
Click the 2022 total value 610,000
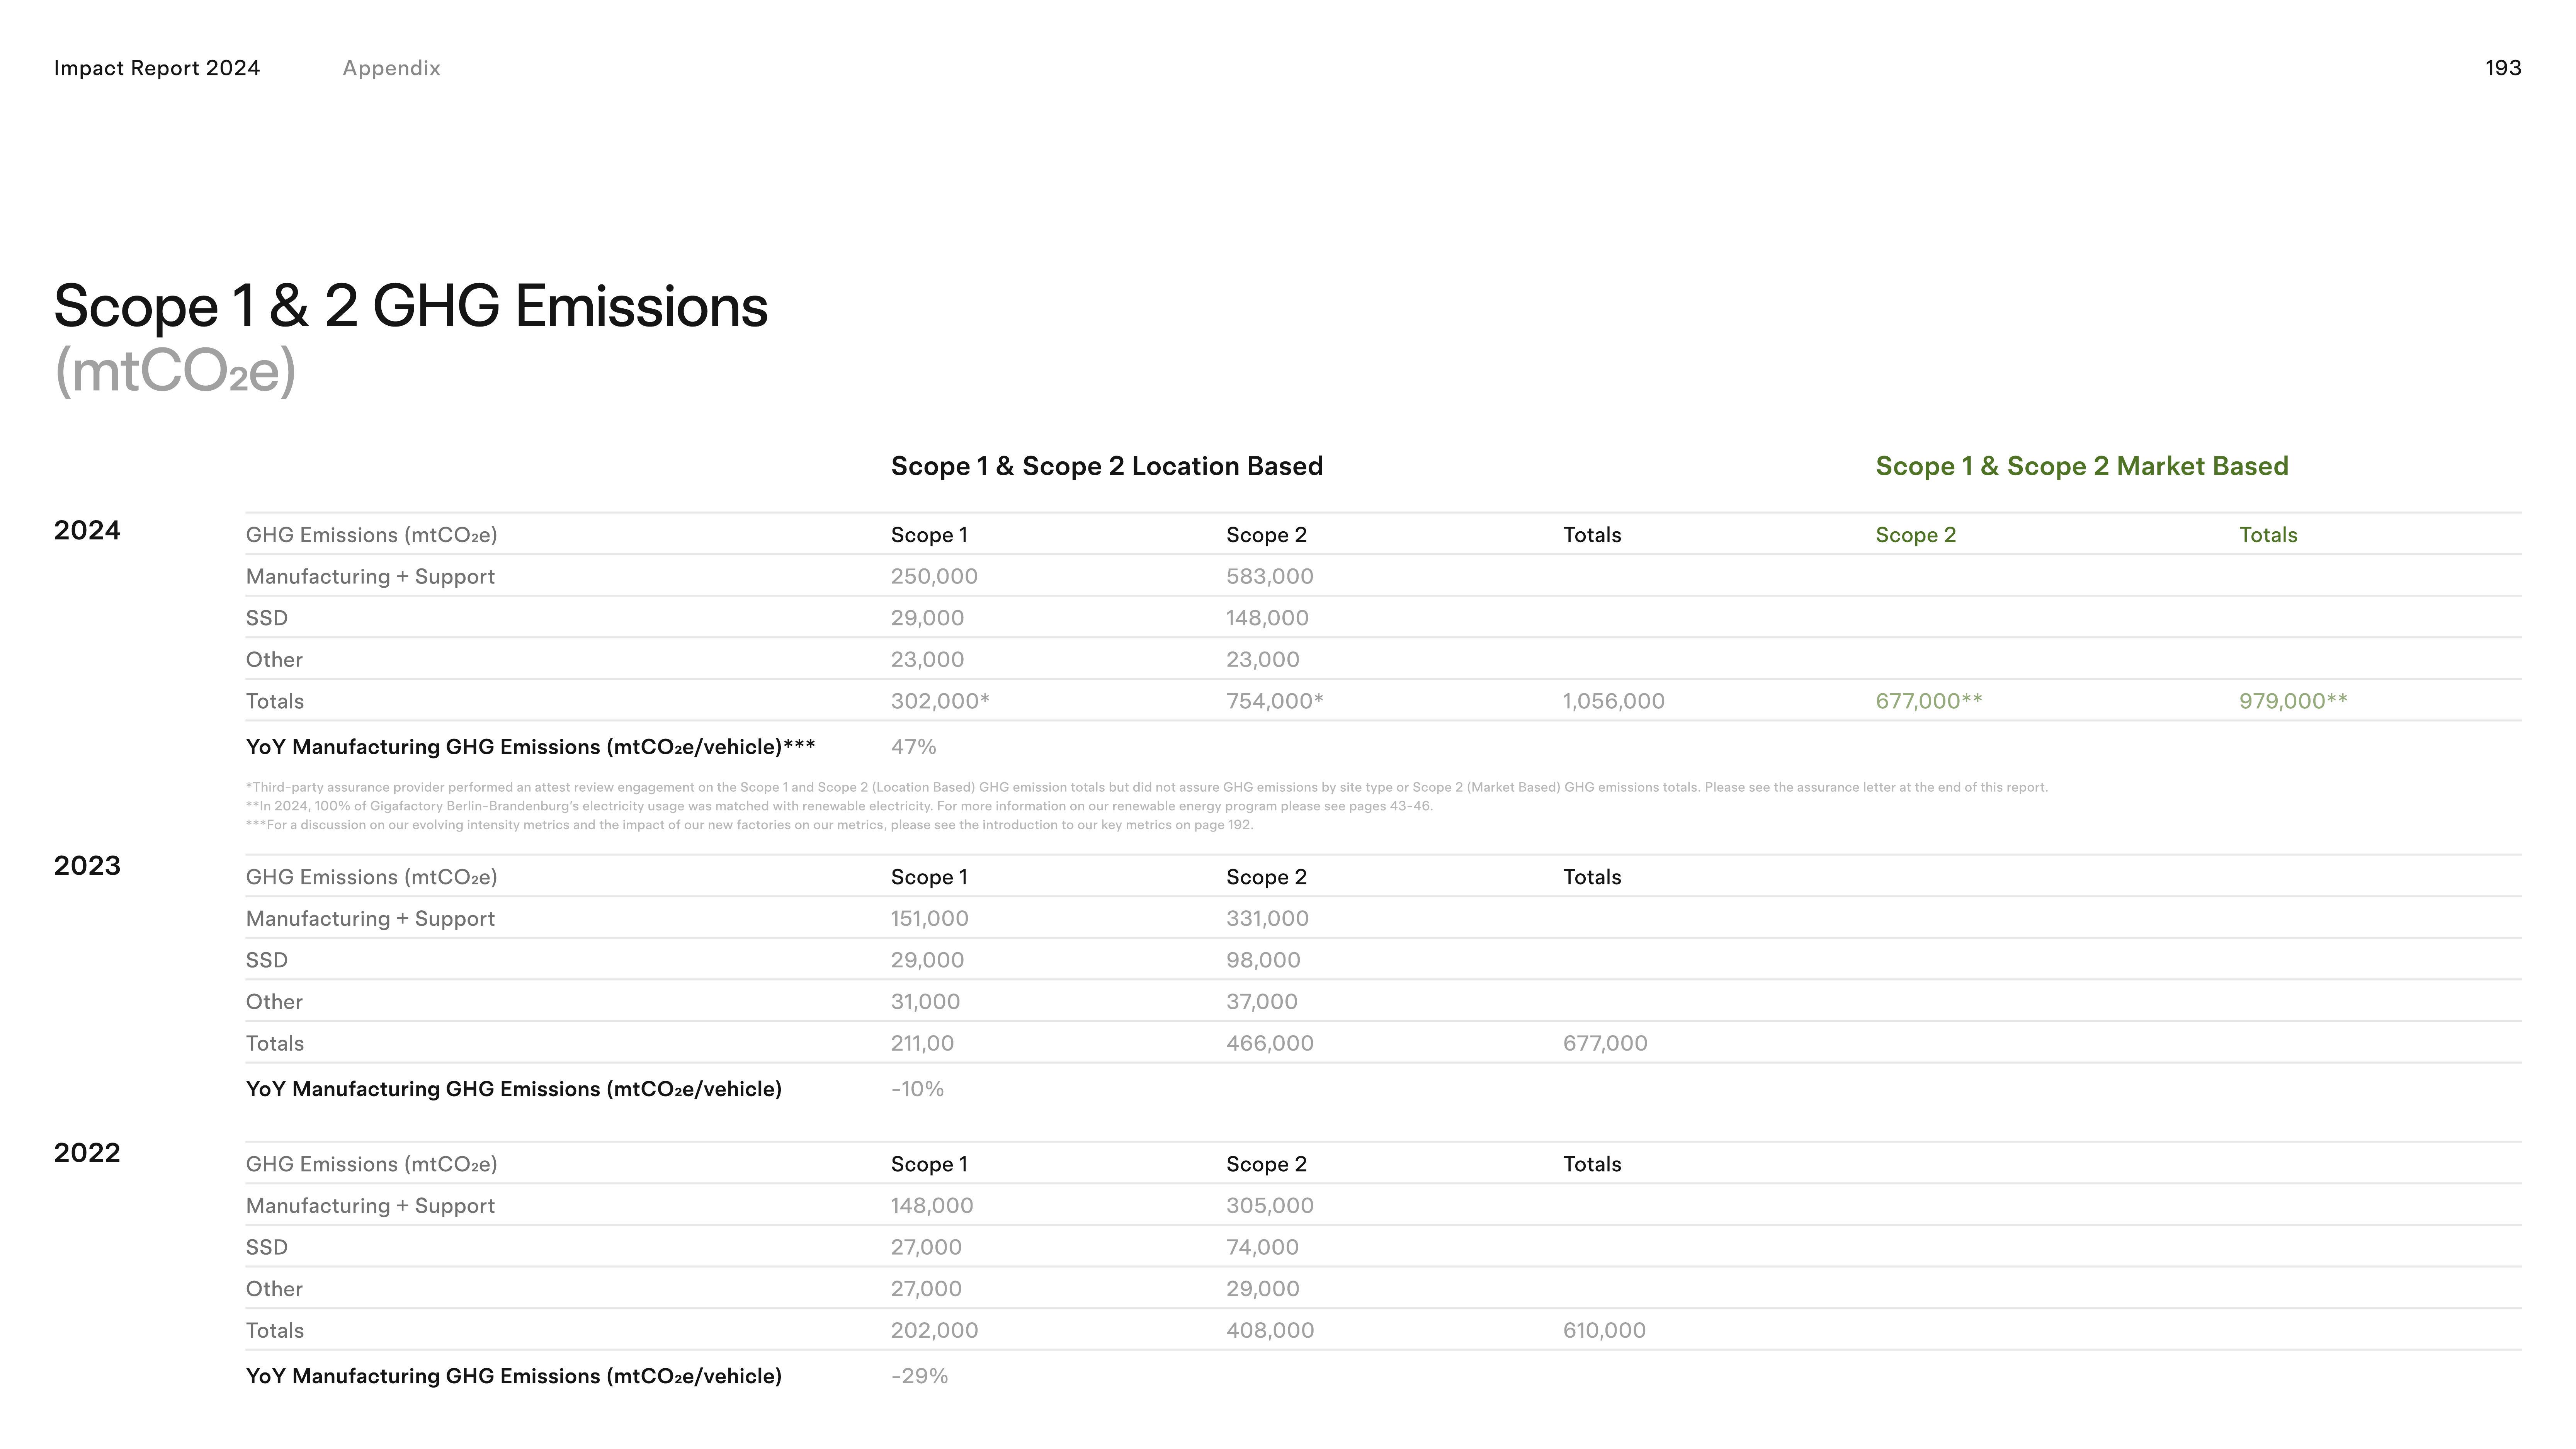pyautogui.click(x=1604, y=1330)
